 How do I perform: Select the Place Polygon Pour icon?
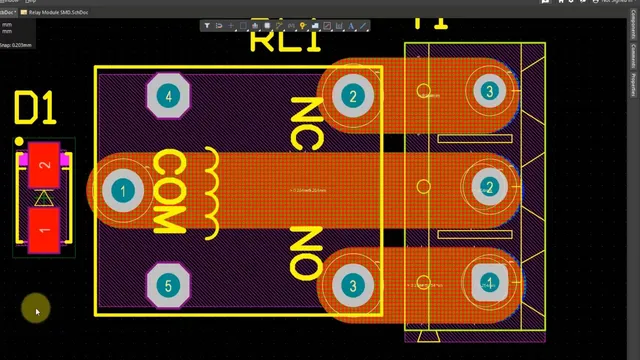(x=315, y=26)
